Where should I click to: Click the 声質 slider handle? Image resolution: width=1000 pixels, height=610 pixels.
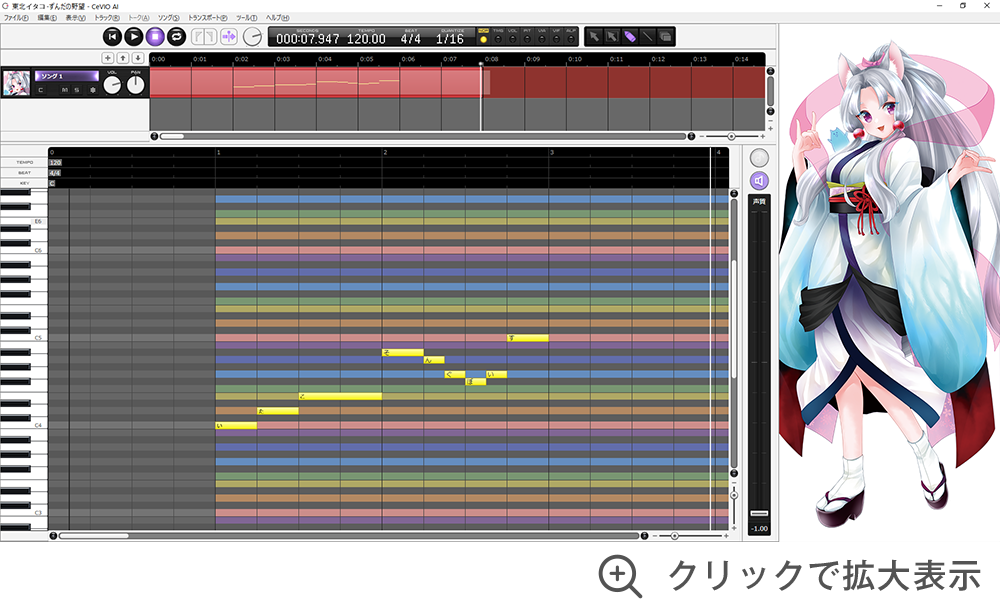click(759, 513)
